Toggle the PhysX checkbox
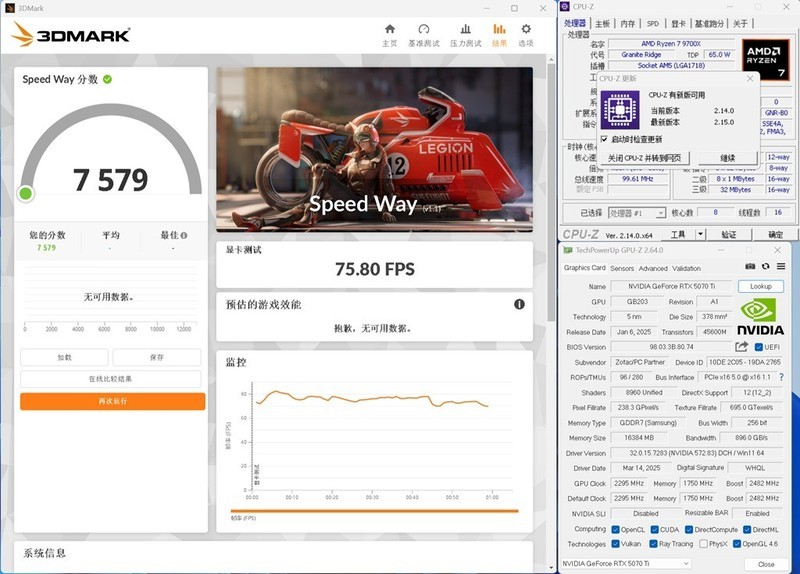800x574 pixels. pyautogui.click(x=703, y=544)
